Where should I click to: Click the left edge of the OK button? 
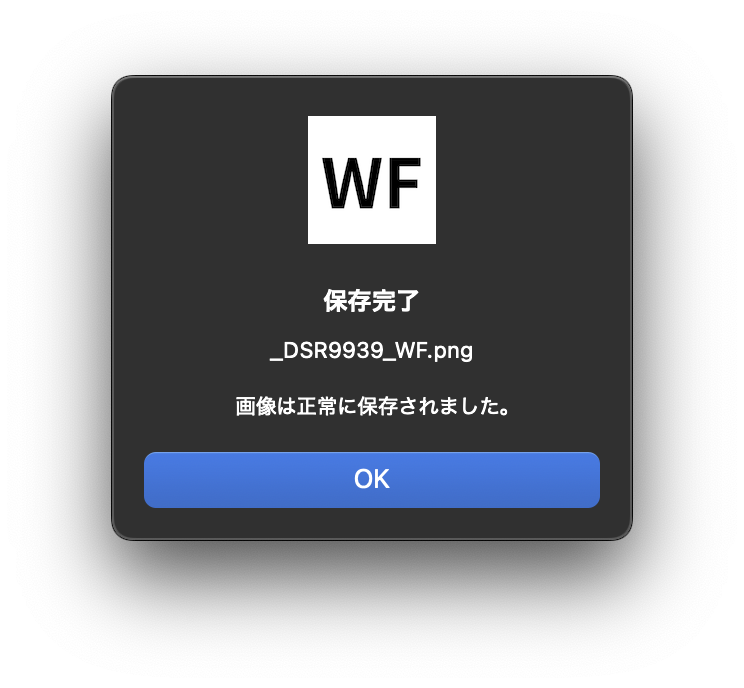click(152, 480)
